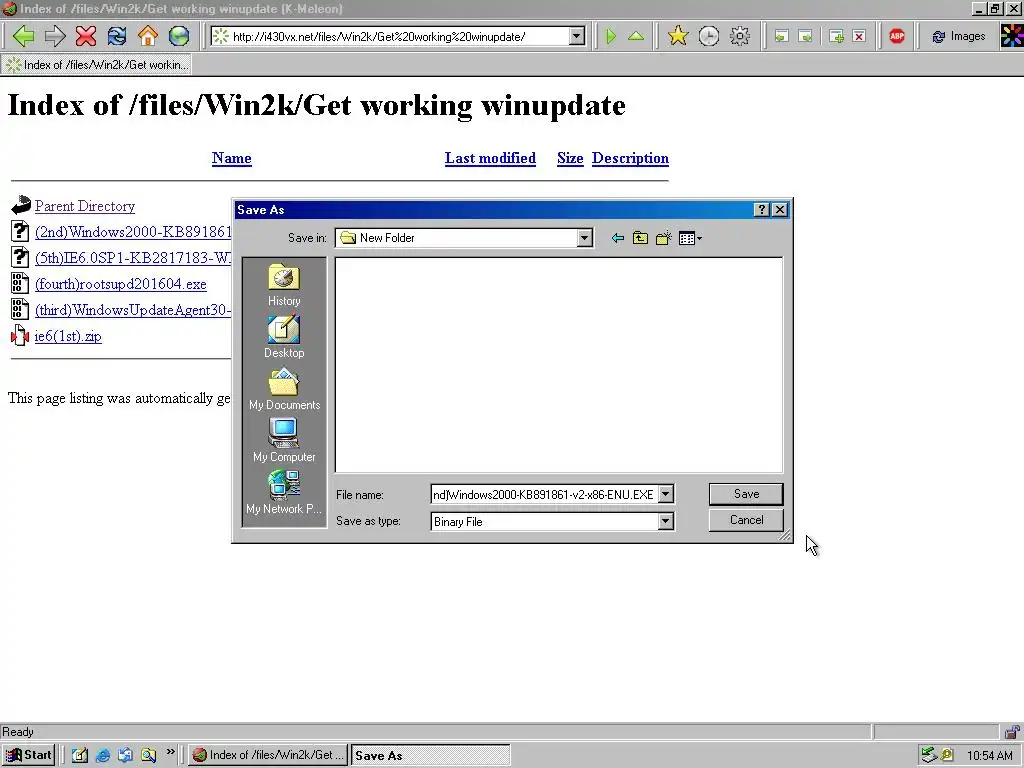The image size is (1024, 768).
Task: Click the green Up directory triangle icon
Action: click(x=635, y=36)
